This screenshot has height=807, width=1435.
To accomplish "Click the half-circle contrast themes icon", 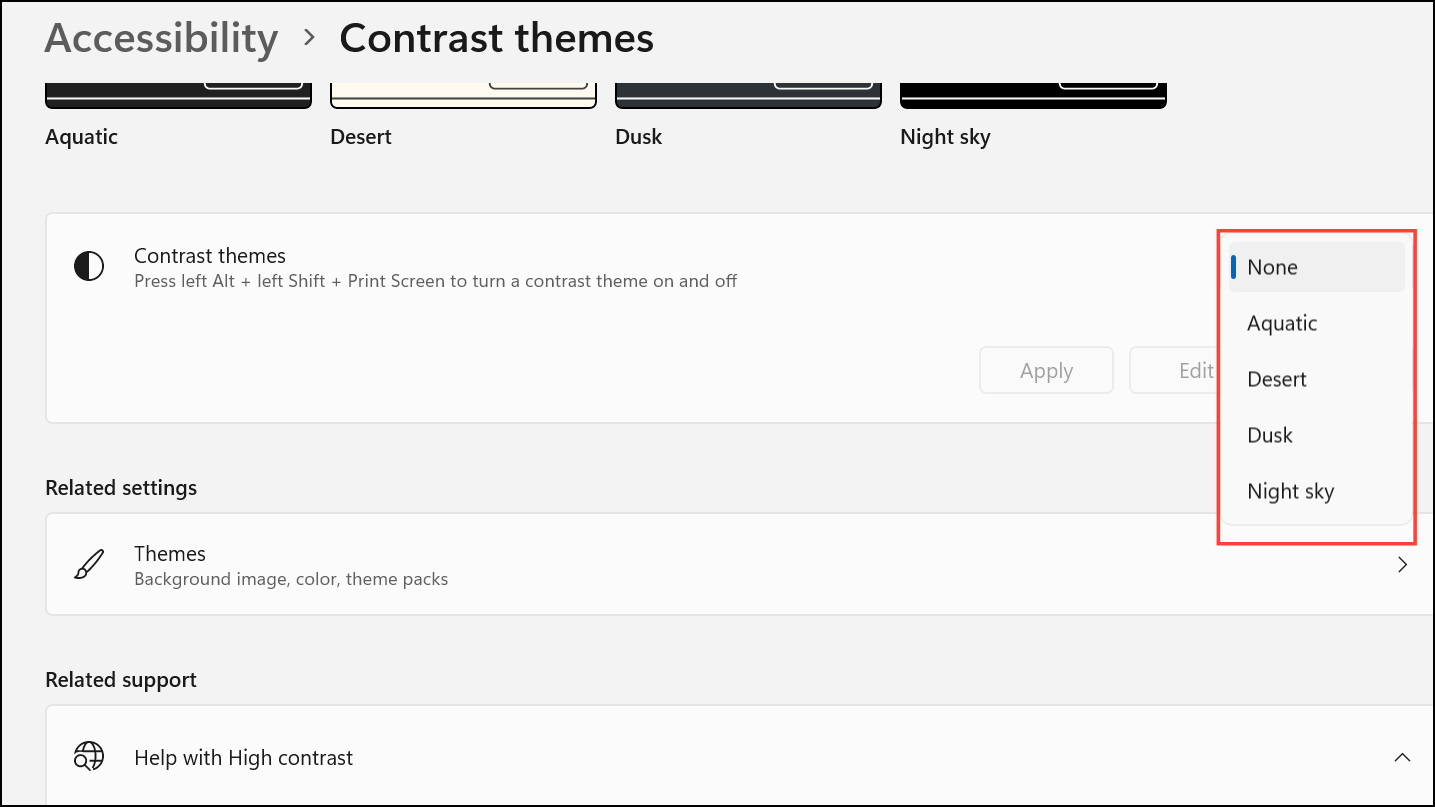I will tap(89, 267).
